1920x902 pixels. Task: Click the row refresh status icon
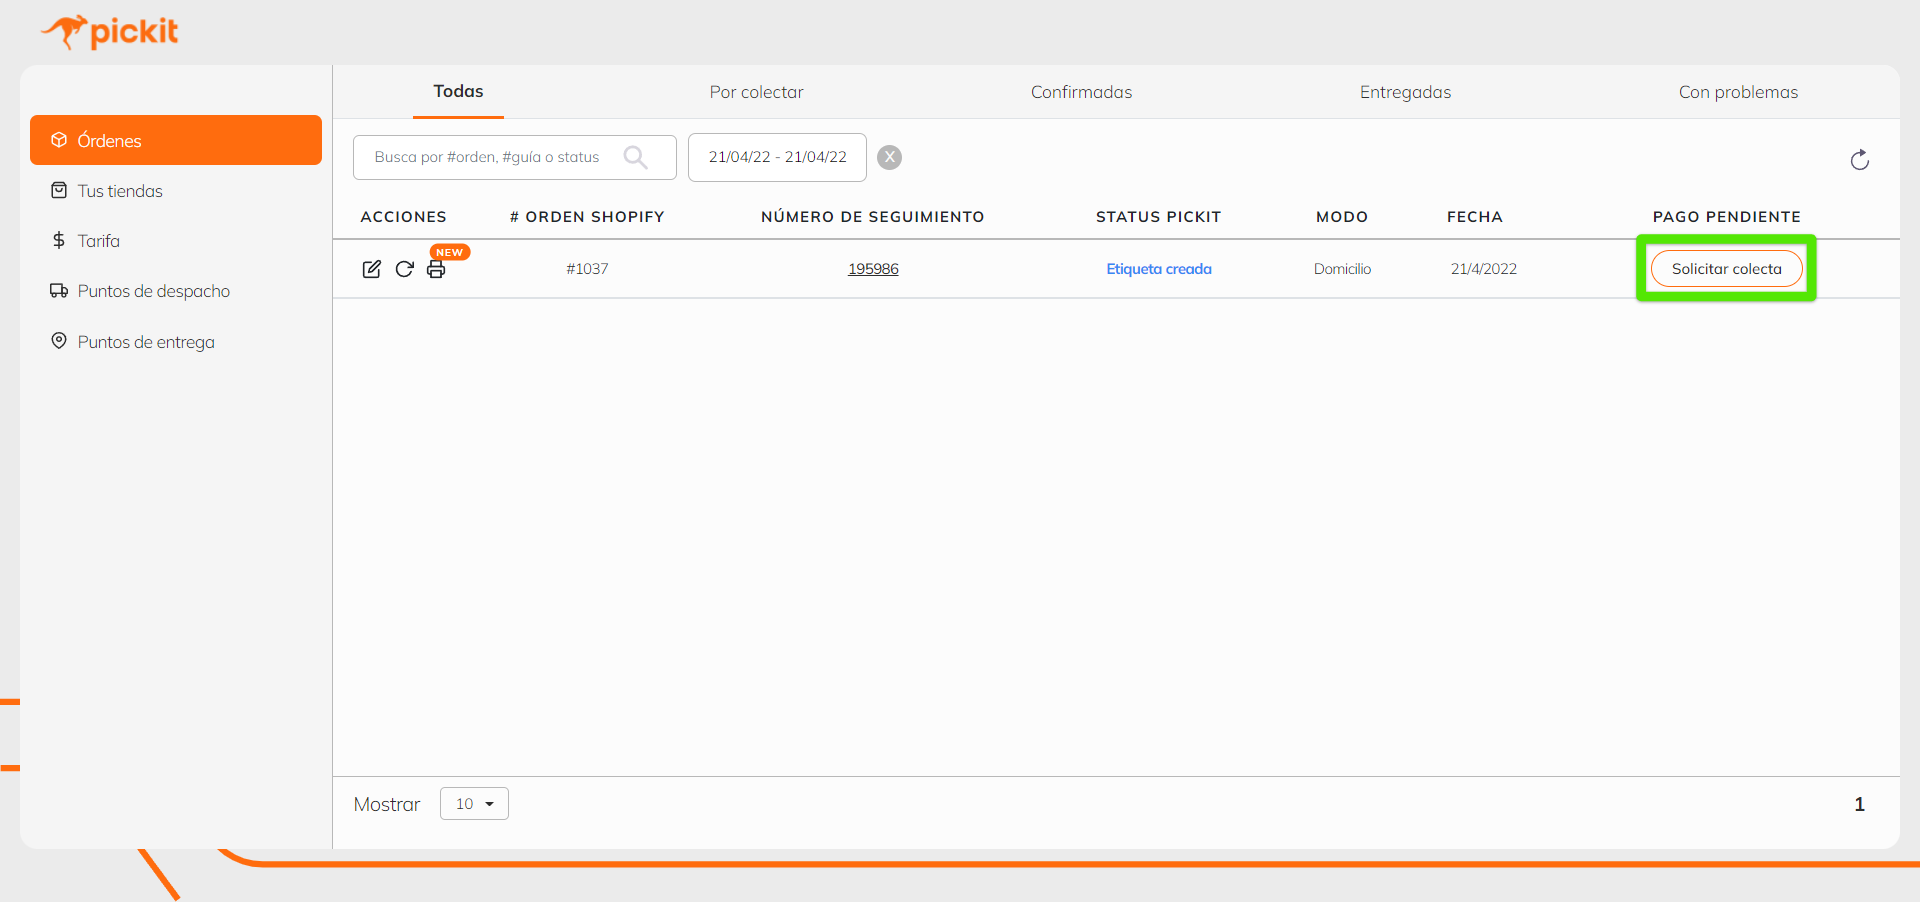tap(404, 269)
